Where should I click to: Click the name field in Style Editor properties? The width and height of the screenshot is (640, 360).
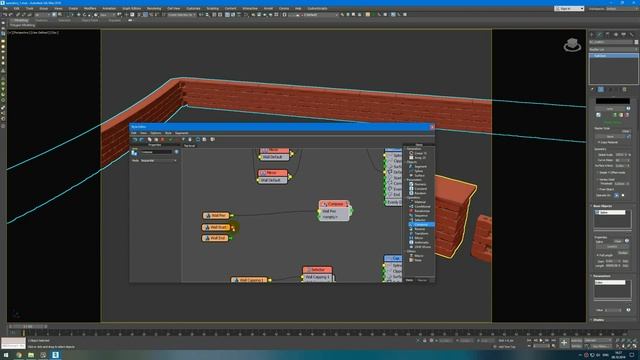(156, 152)
